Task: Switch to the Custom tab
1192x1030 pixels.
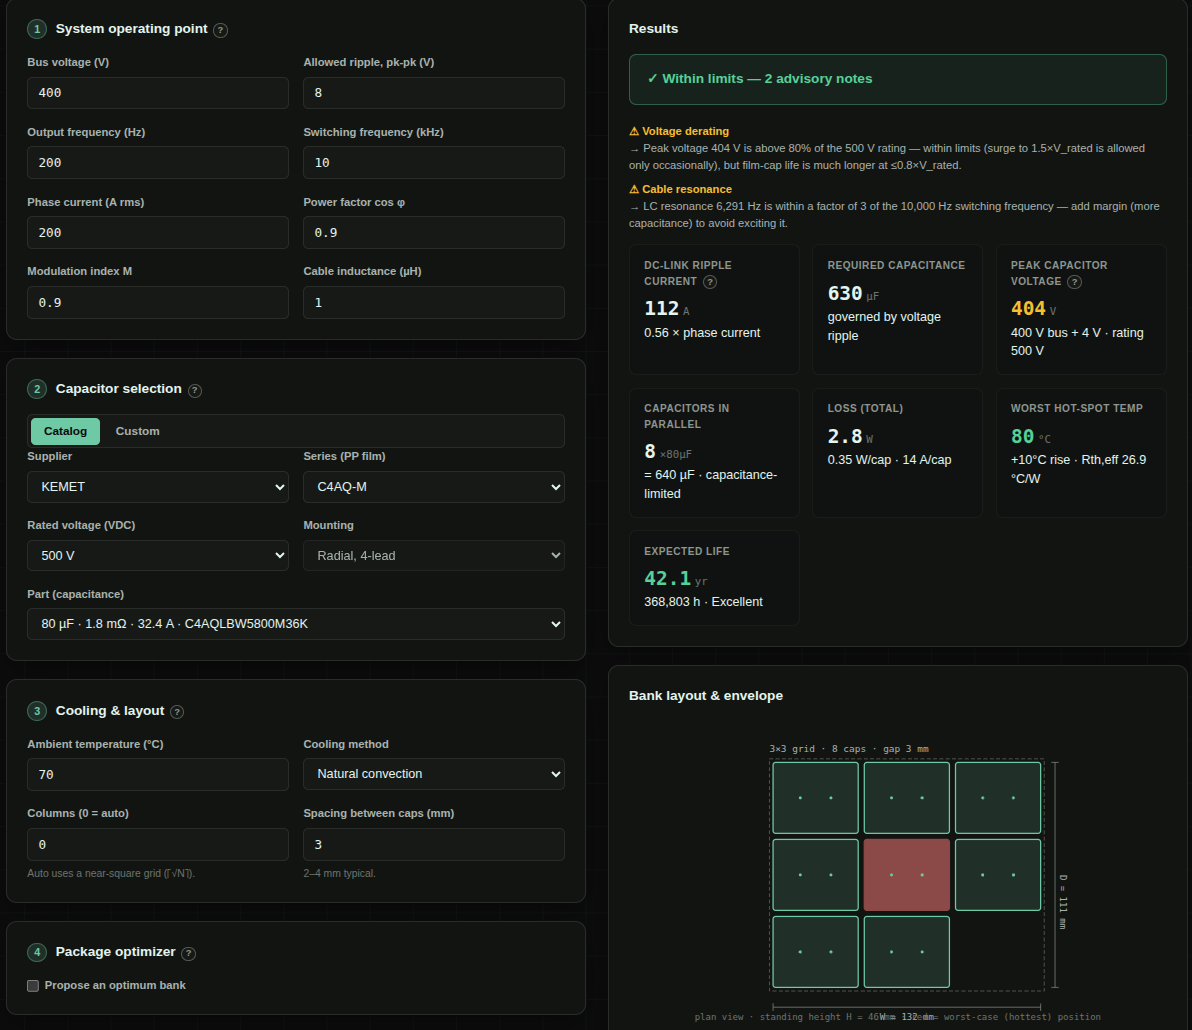Action: point(138,431)
